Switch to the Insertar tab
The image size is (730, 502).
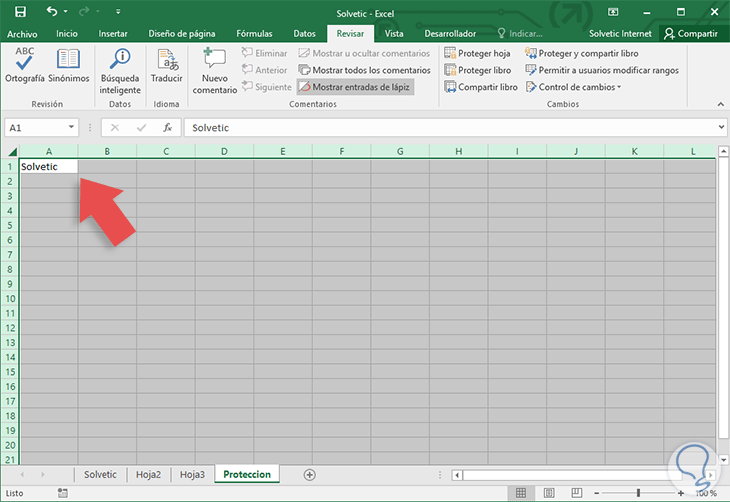(x=113, y=34)
